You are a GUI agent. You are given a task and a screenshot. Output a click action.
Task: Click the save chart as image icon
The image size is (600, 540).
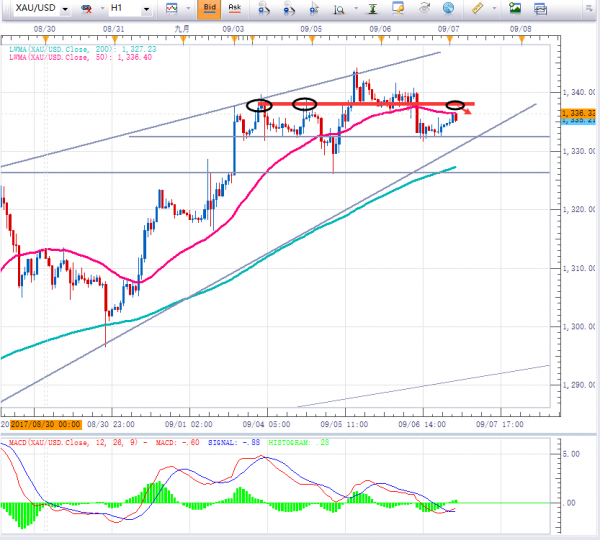point(515,8)
